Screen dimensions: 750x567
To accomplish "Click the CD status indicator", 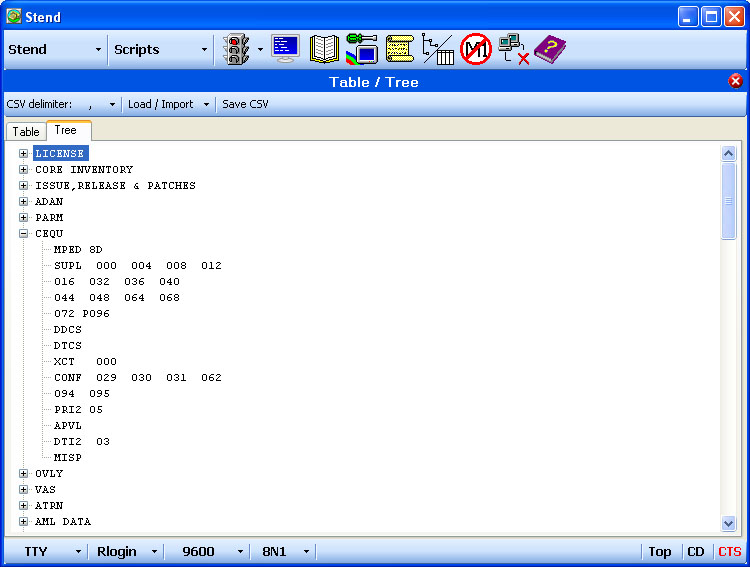I will tap(695, 552).
